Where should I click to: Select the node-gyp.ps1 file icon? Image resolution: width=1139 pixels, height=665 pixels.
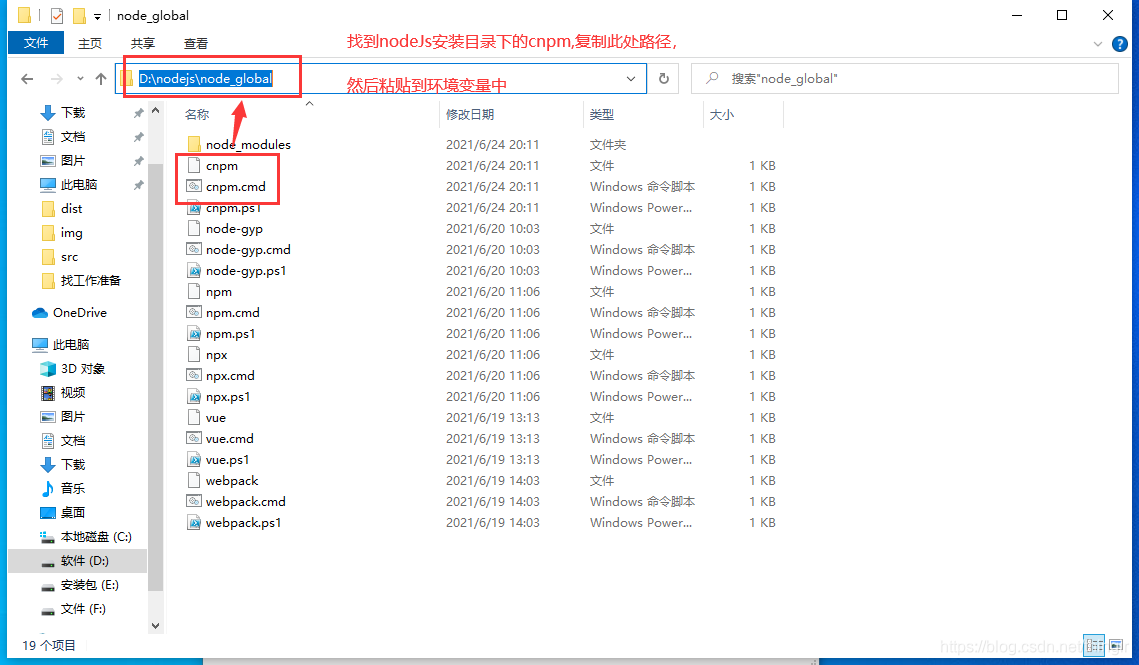pos(194,271)
